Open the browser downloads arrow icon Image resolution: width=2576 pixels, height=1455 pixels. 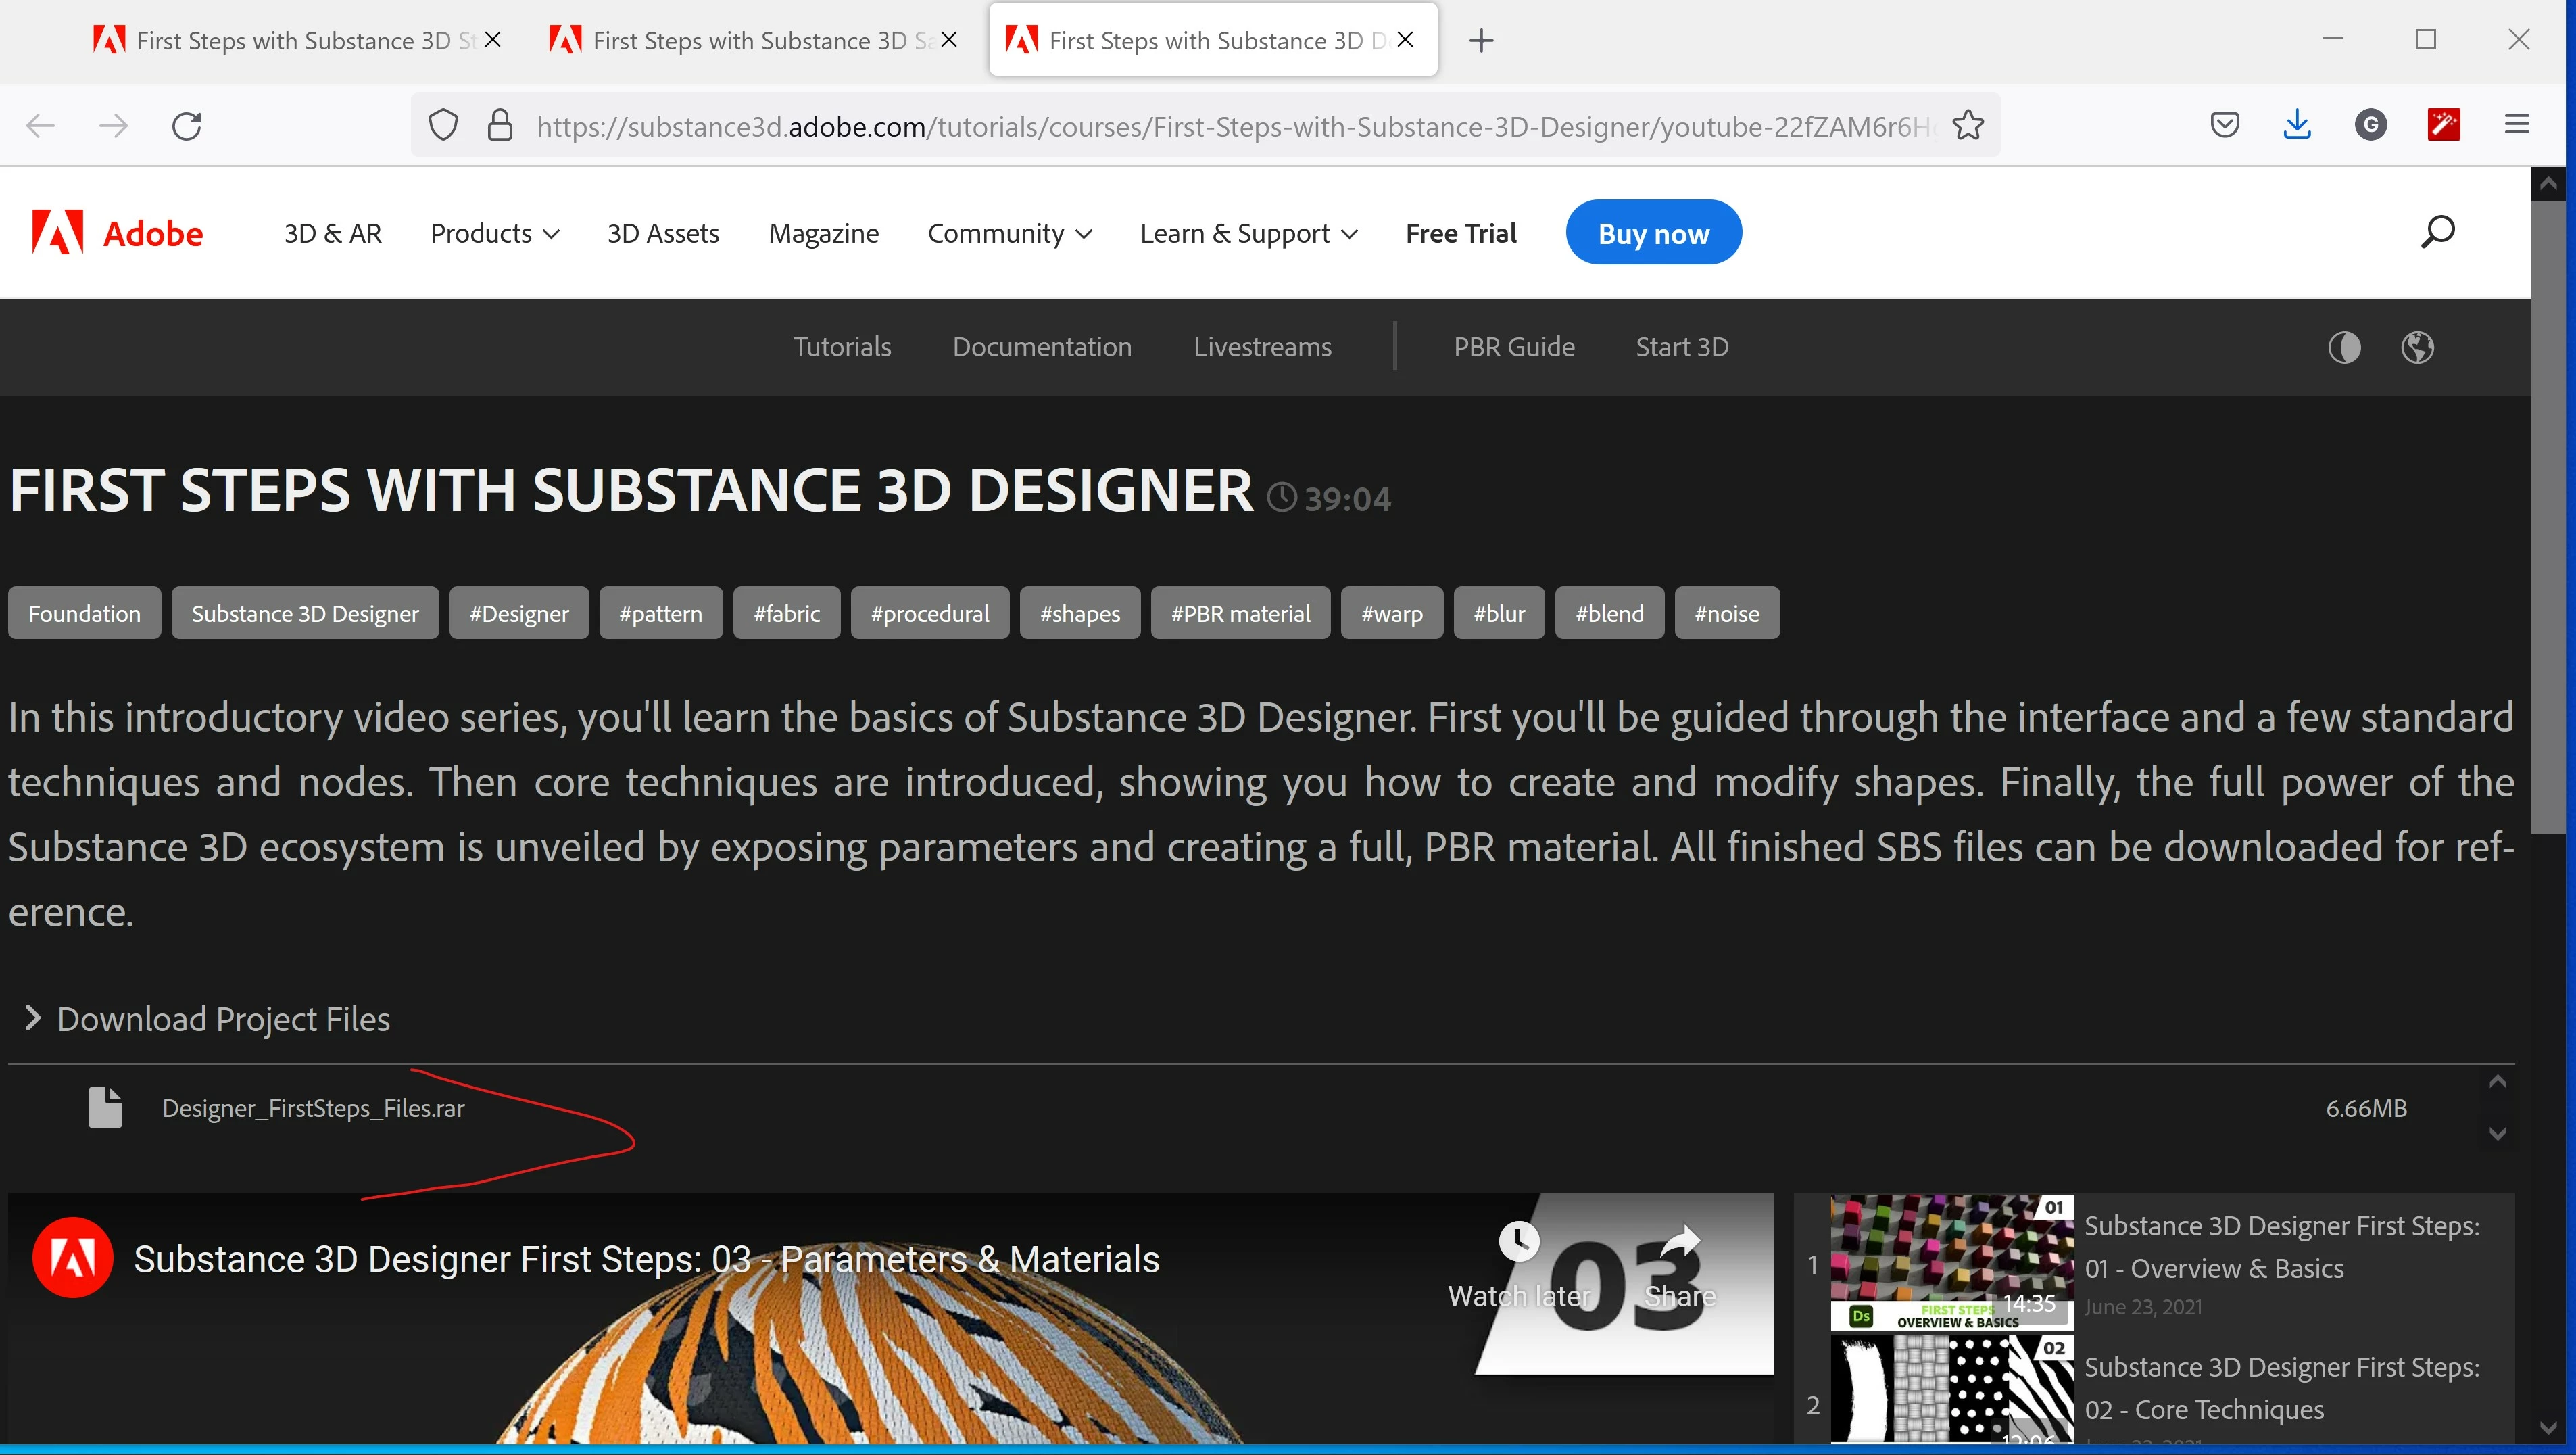tap(2297, 125)
